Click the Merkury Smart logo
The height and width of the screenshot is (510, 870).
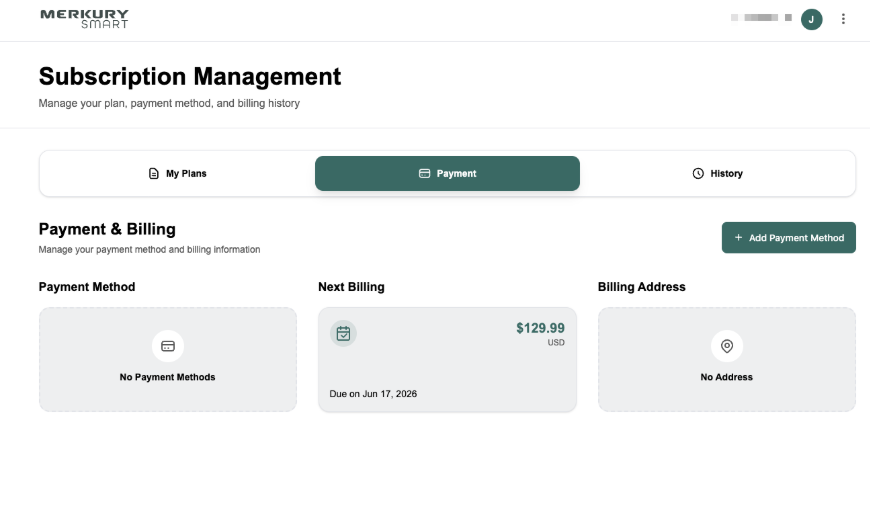(x=84, y=19)
